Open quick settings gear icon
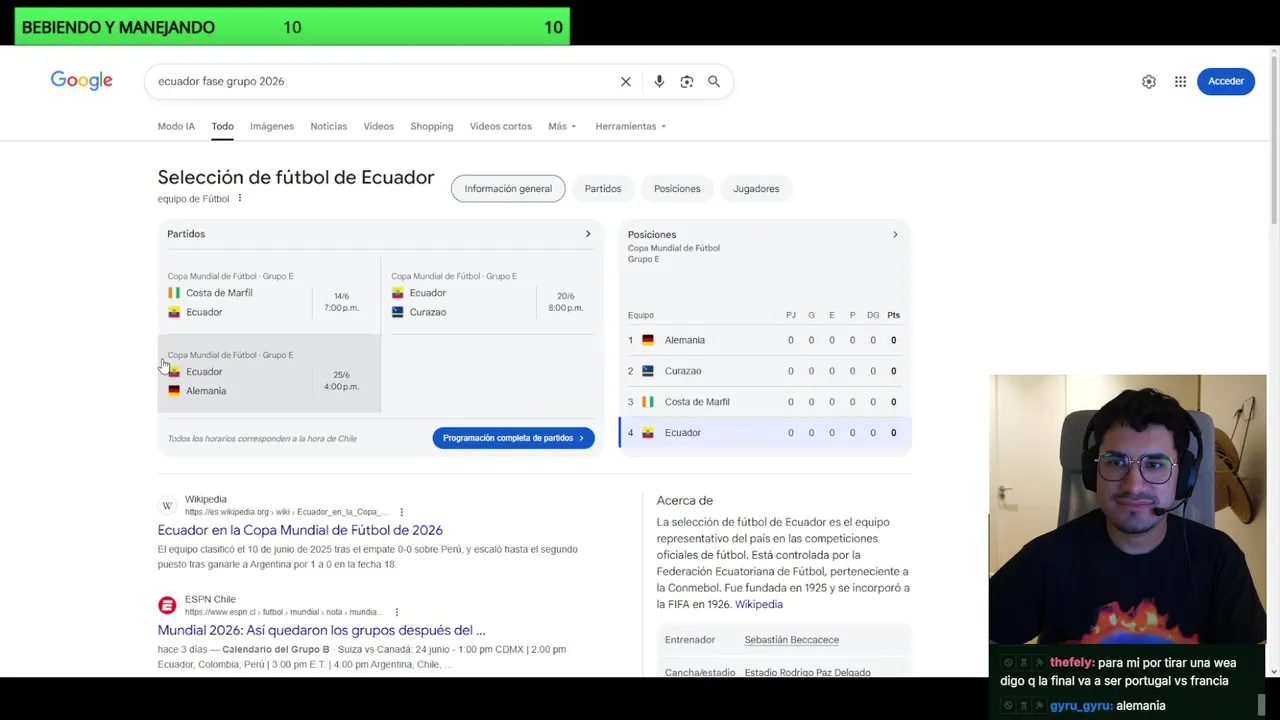Screen dimensions: 1280x720 tap(1149, 81)
